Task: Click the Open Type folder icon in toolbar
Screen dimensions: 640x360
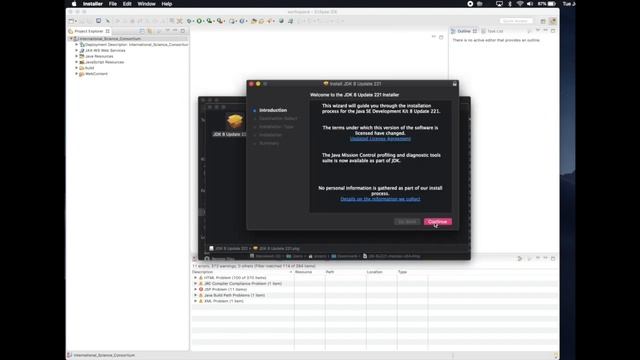Action: pos(253,21)
